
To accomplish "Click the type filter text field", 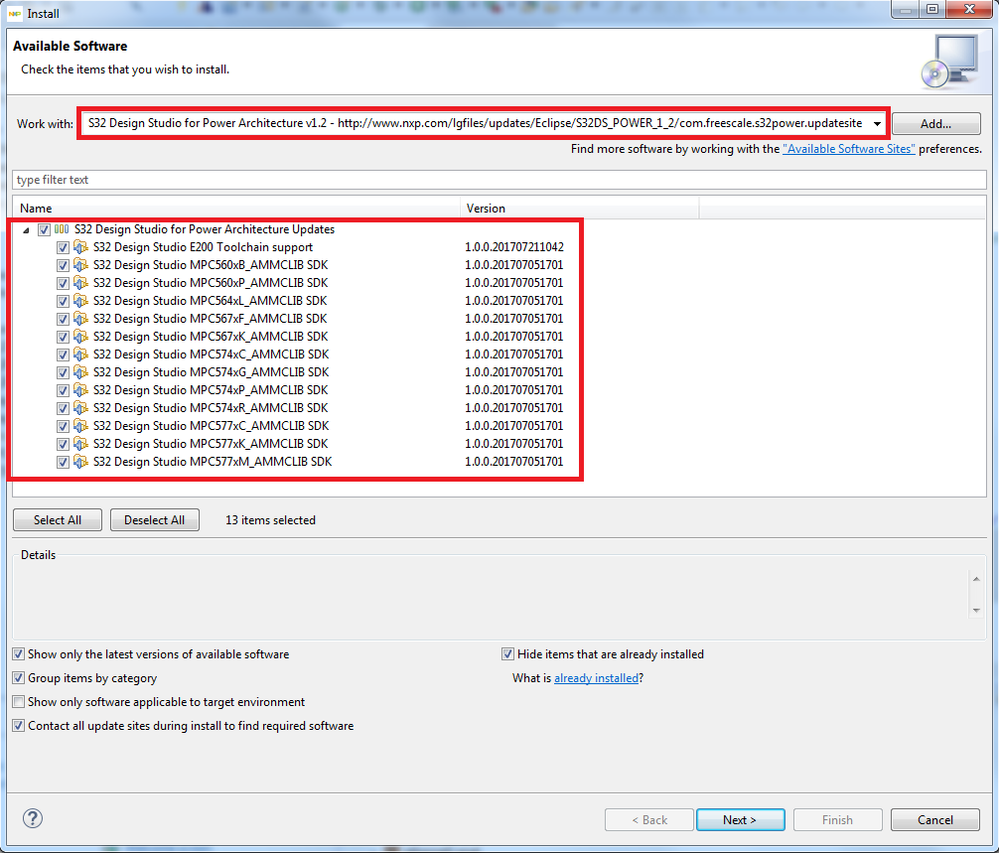I will click(499, 180).
